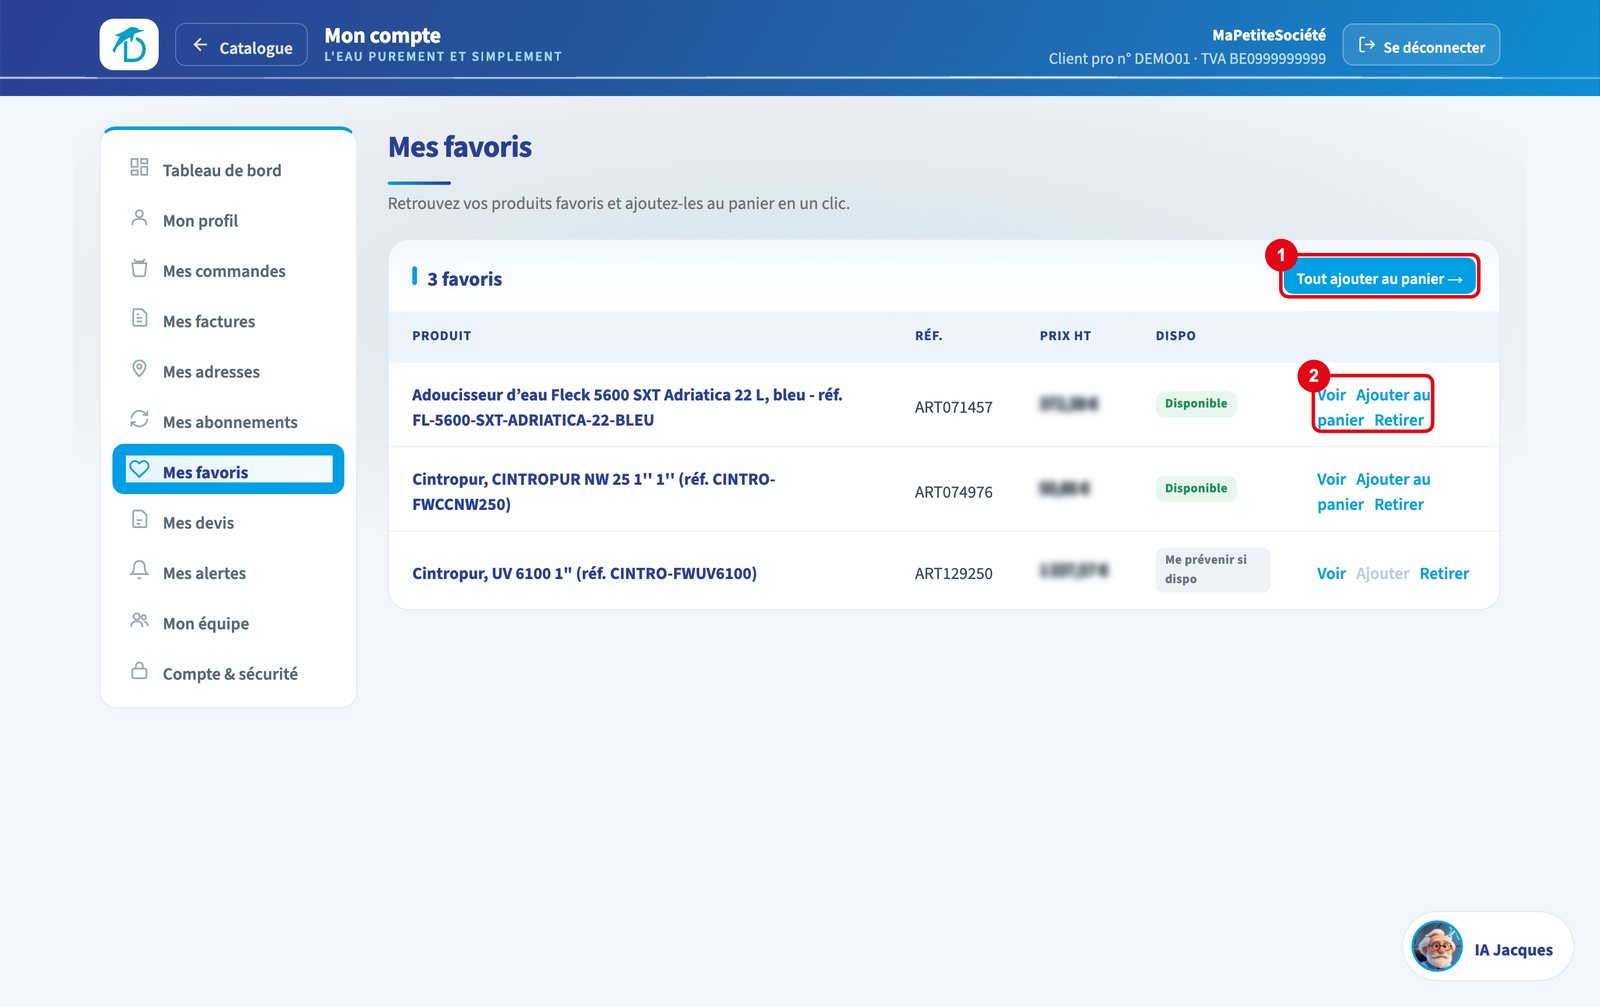
Task: Click the Mon équipe people icon
Action: pos(139,621)
